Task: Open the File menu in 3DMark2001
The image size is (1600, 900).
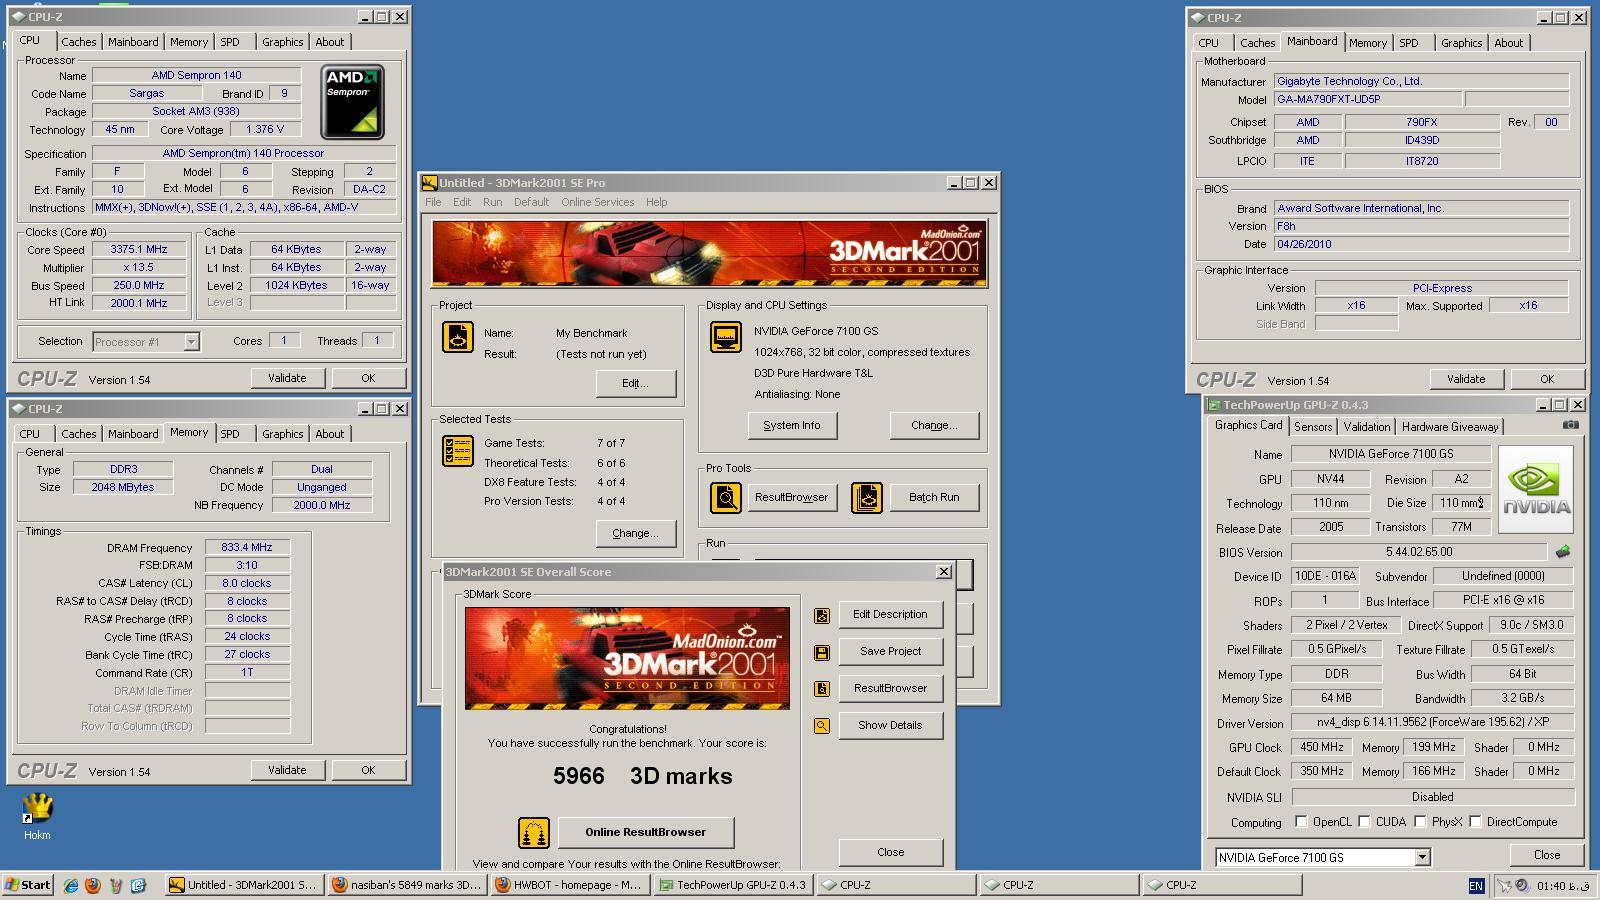Action: (433, 202)
